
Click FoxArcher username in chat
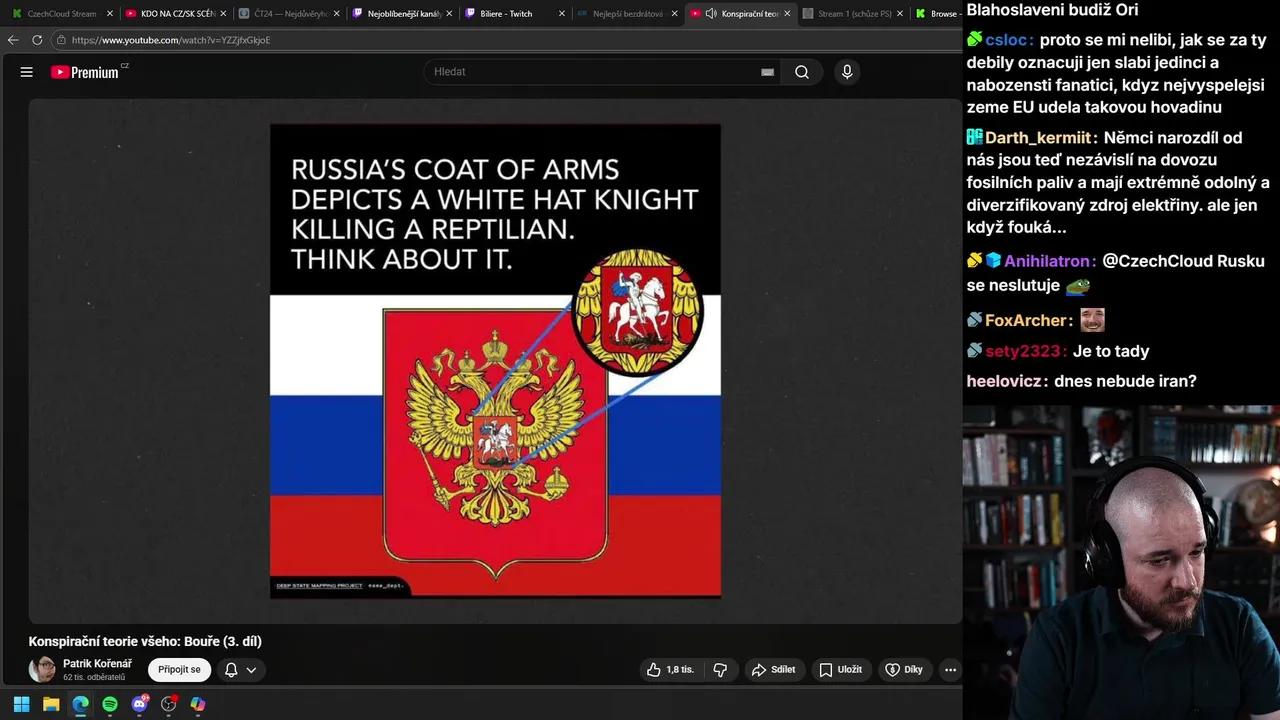tap(1025, 321)
